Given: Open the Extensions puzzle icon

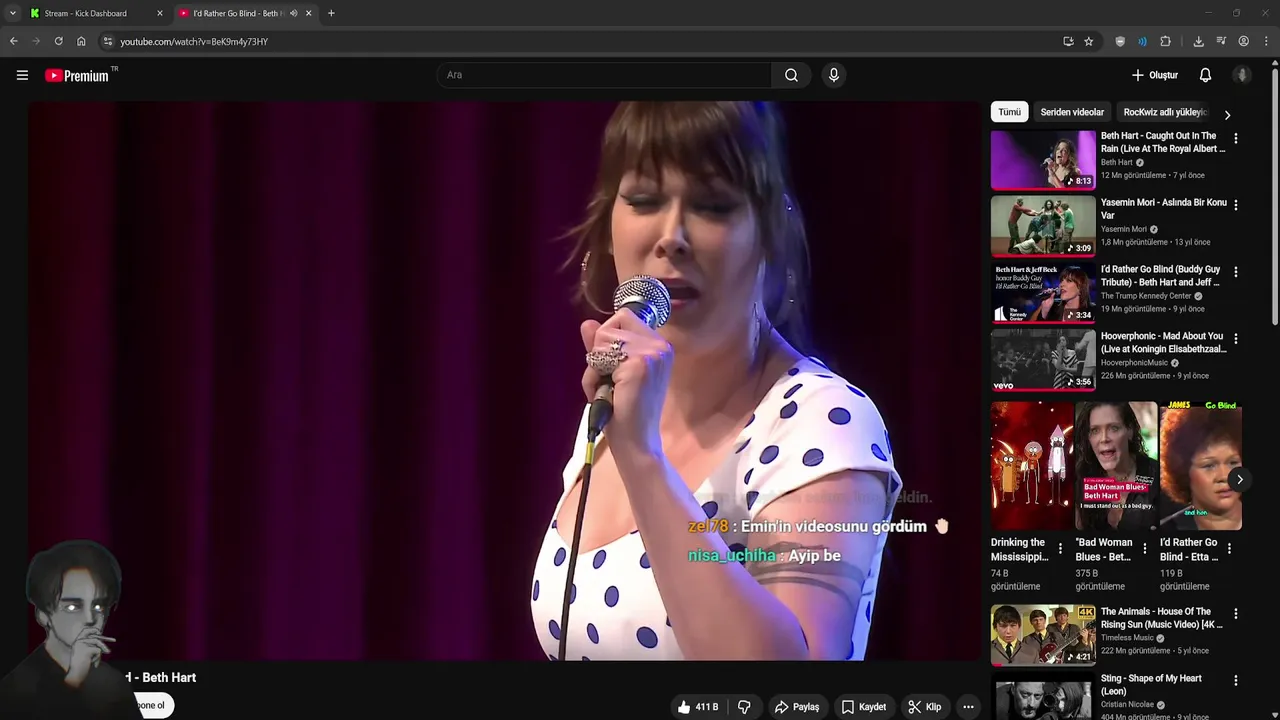Looking at the screenshot, I should click(1165, 41).
